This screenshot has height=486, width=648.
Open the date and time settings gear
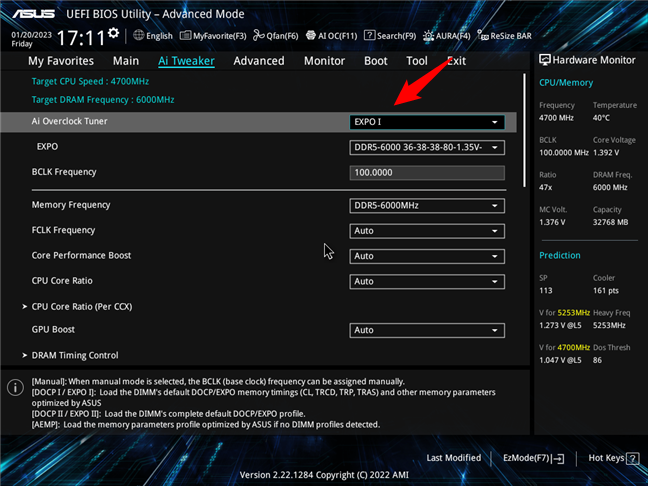coord(113,33)
